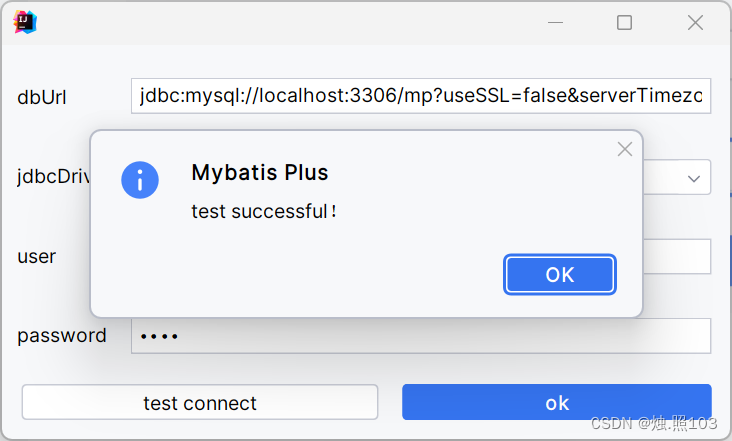Click the Mybatis Plus dialog title

(x=260, y=173)
